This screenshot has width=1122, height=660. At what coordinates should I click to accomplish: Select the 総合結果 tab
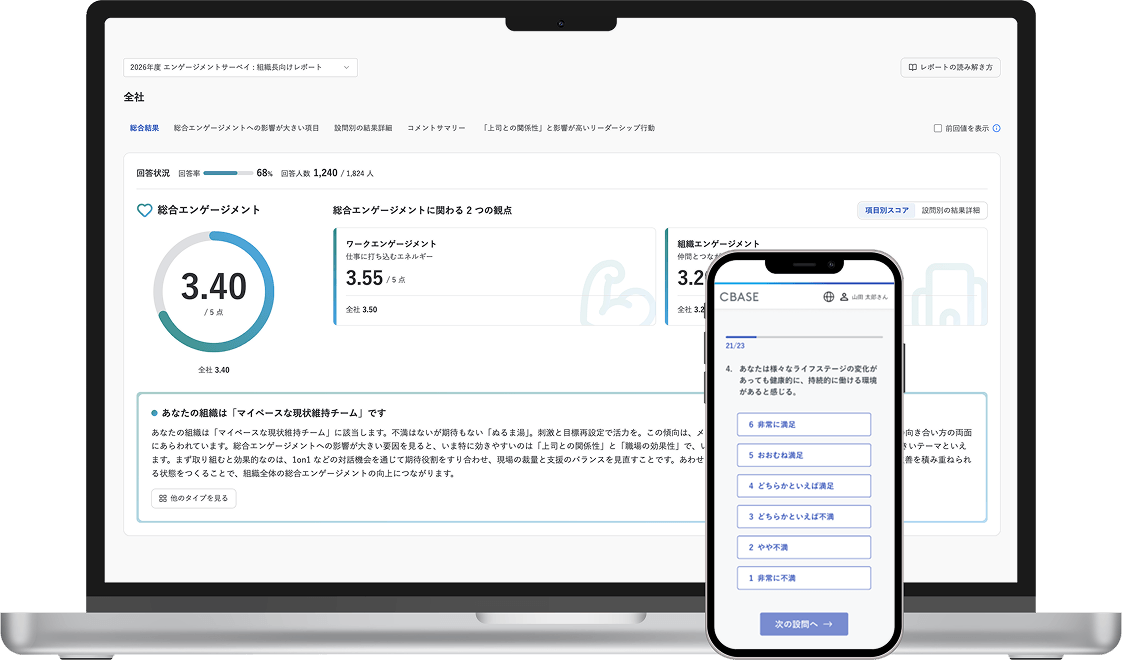[145, 128]
